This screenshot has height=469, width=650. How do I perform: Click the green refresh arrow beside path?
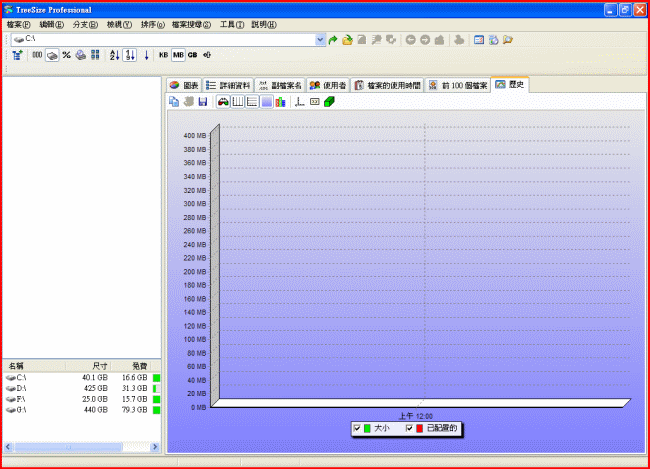point(333,40)
